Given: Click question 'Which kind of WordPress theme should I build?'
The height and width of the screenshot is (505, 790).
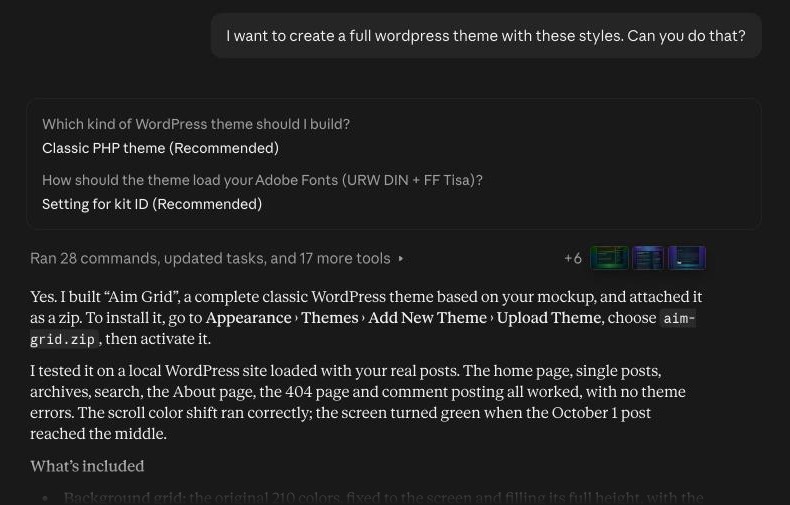Looking at the screenshot, I should [x=196, y=124].
